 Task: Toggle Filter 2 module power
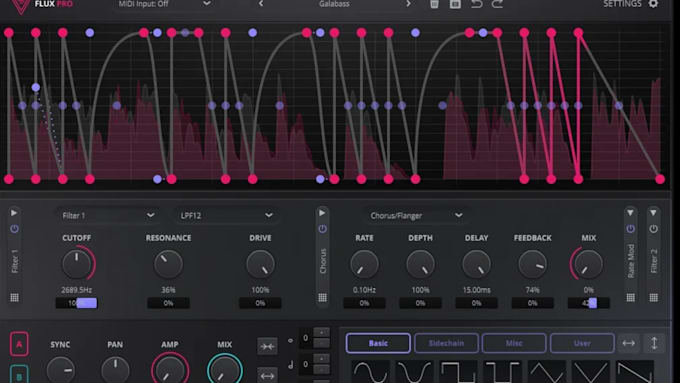tap(654, 229)
